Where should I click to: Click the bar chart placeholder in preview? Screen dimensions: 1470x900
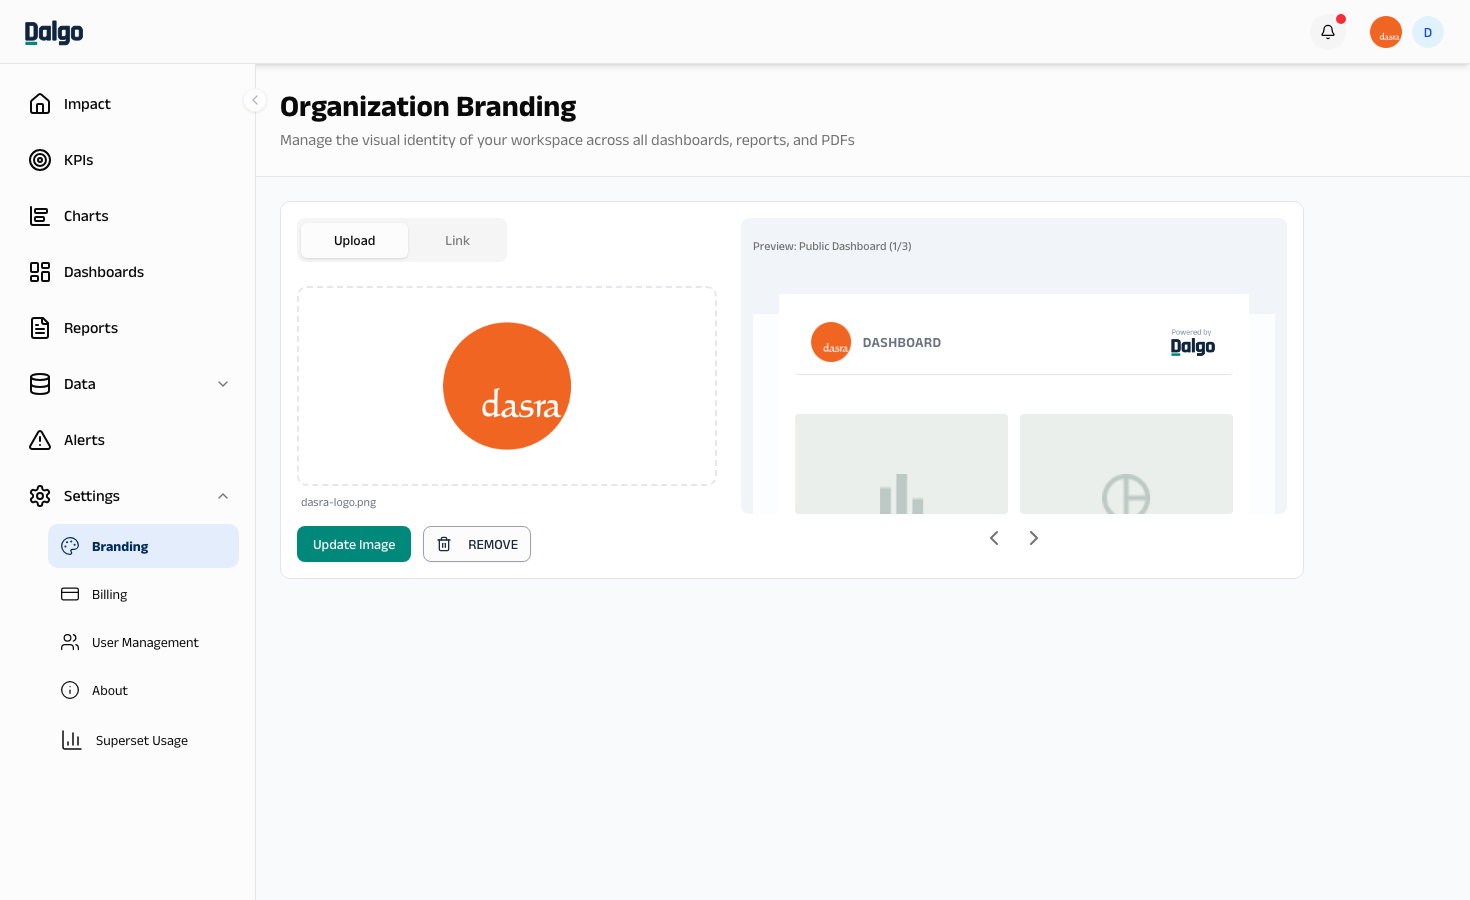coord(901,464)
